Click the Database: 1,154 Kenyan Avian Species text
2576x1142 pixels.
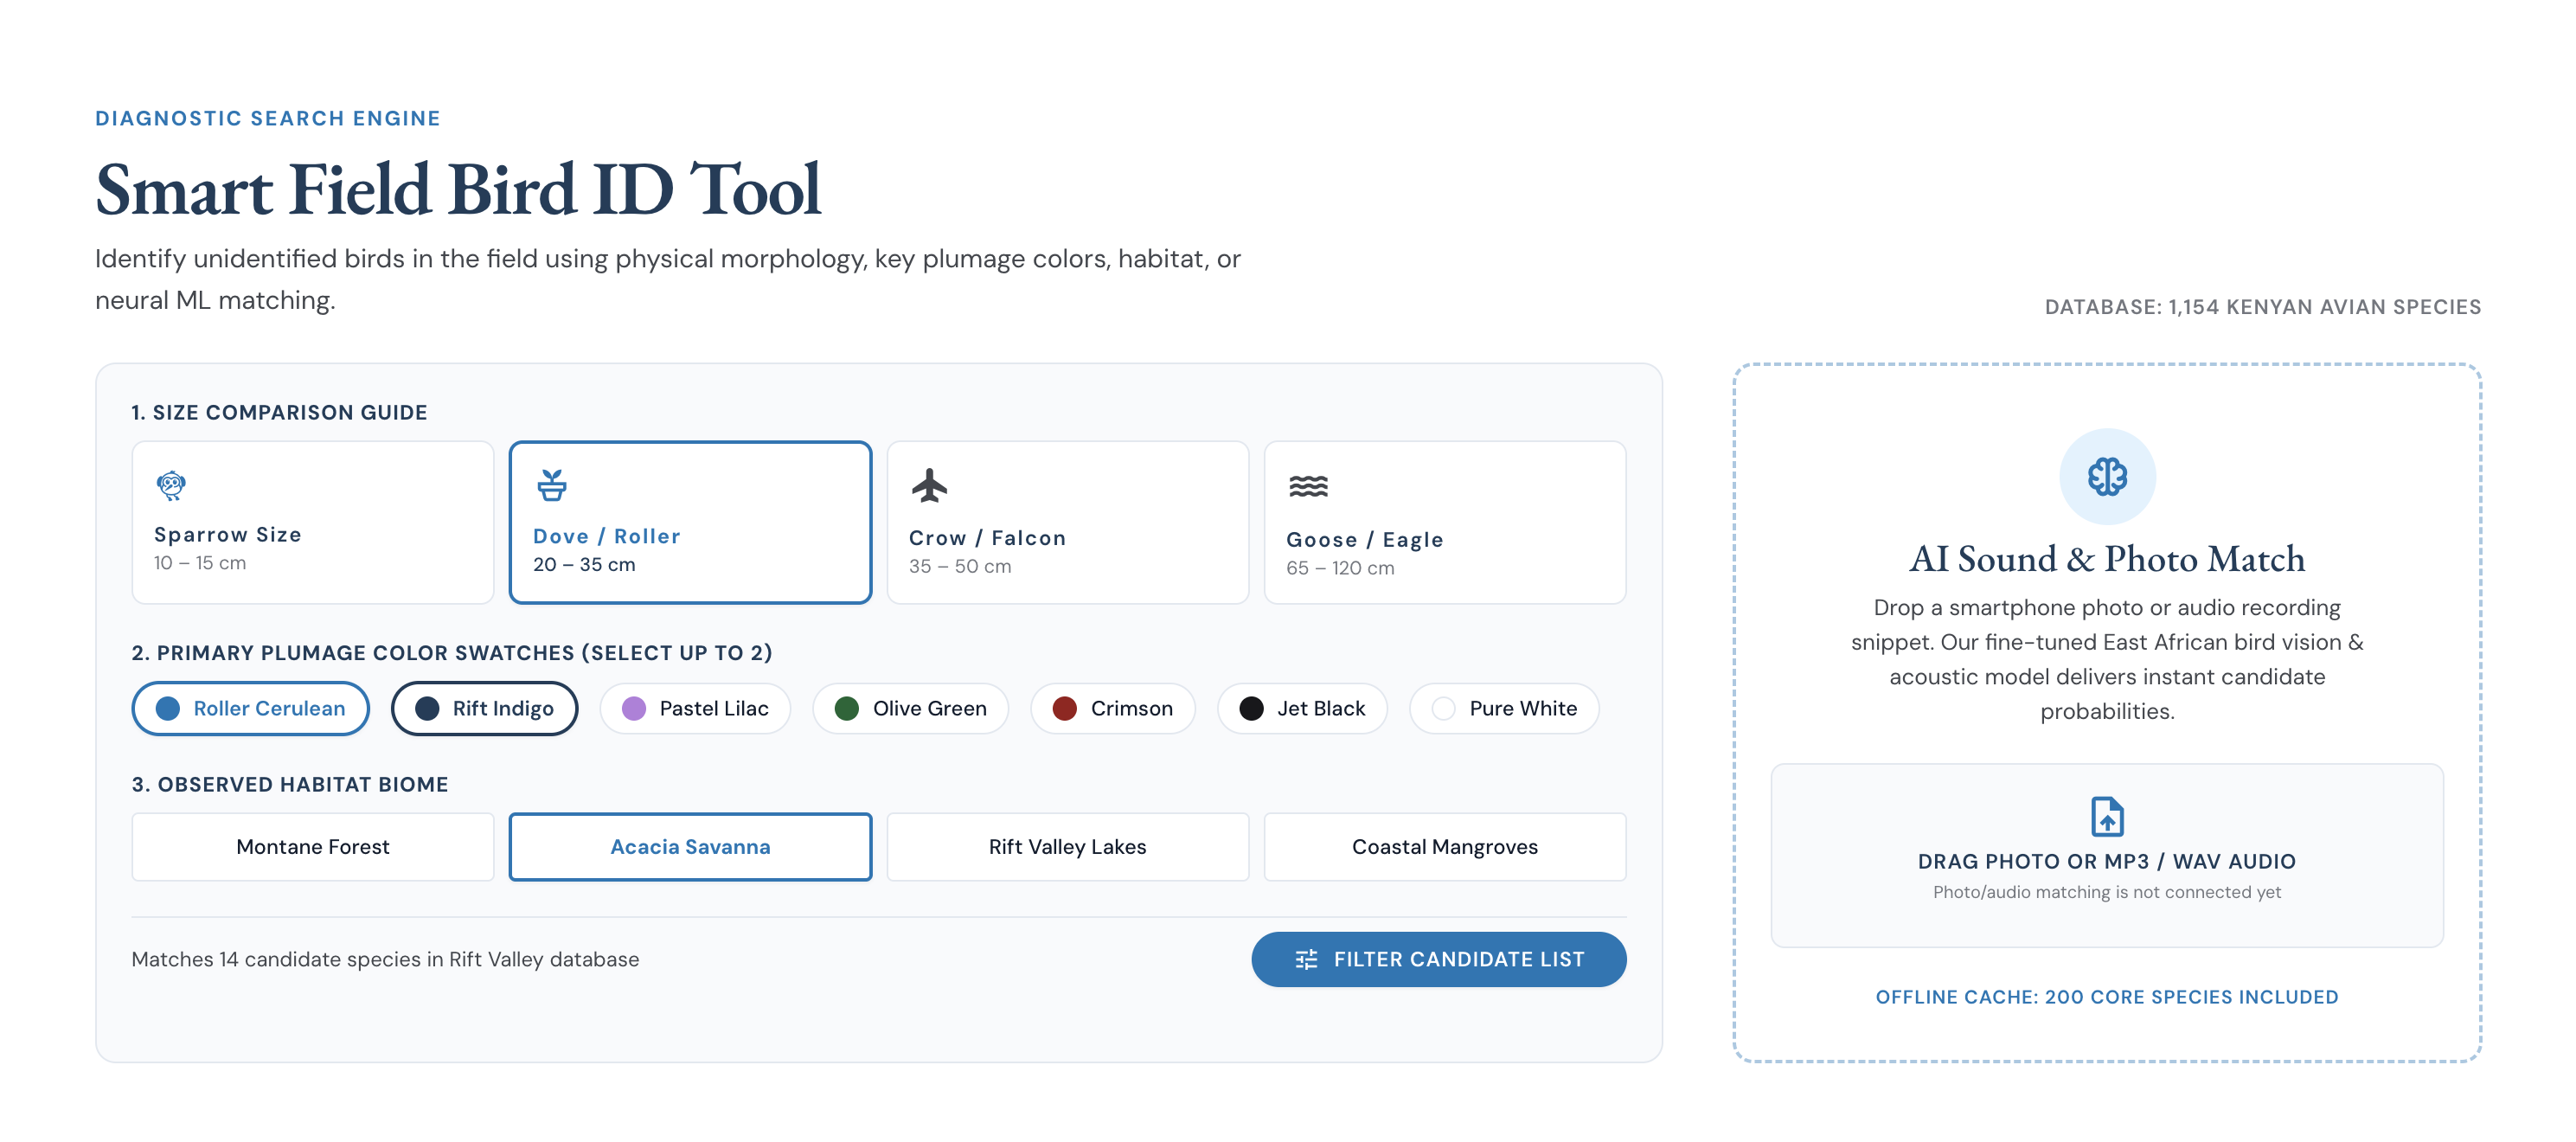point(2262,307)
